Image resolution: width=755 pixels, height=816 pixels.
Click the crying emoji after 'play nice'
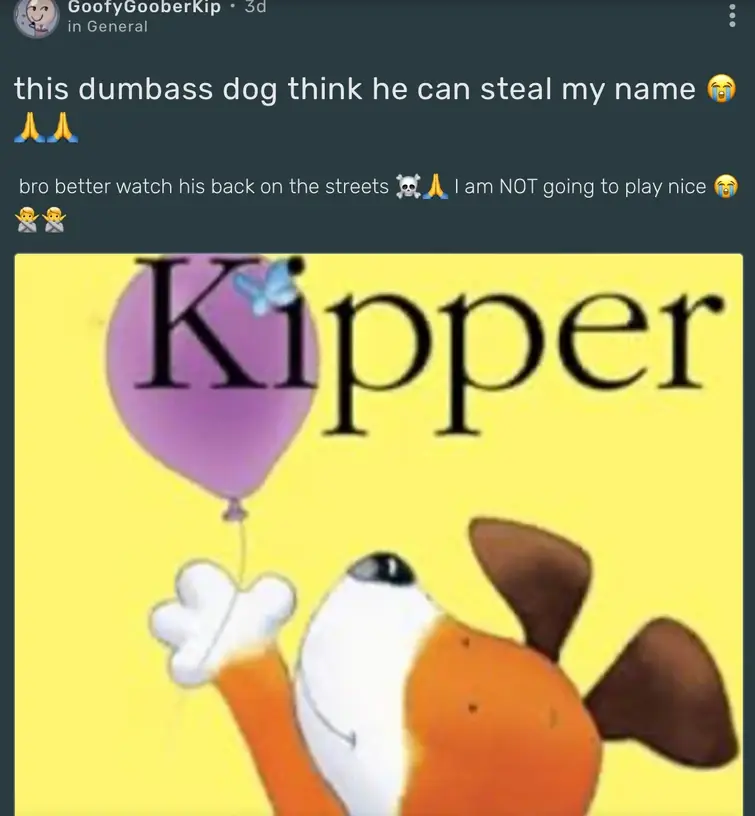[x=726, y=187]
